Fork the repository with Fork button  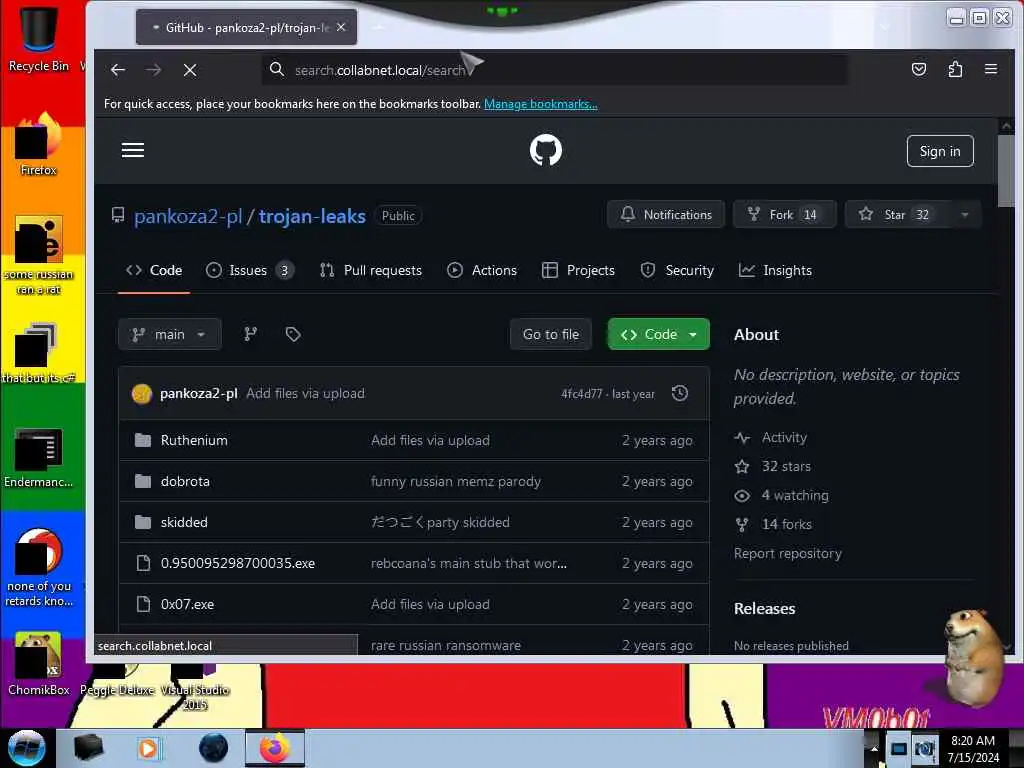click(784, 214)
